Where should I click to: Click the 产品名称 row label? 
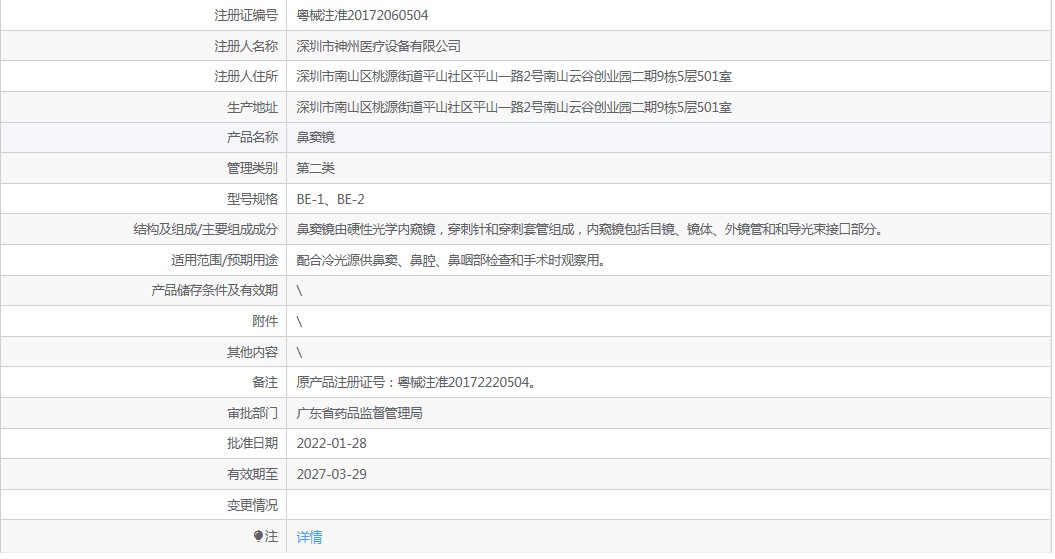252,138
